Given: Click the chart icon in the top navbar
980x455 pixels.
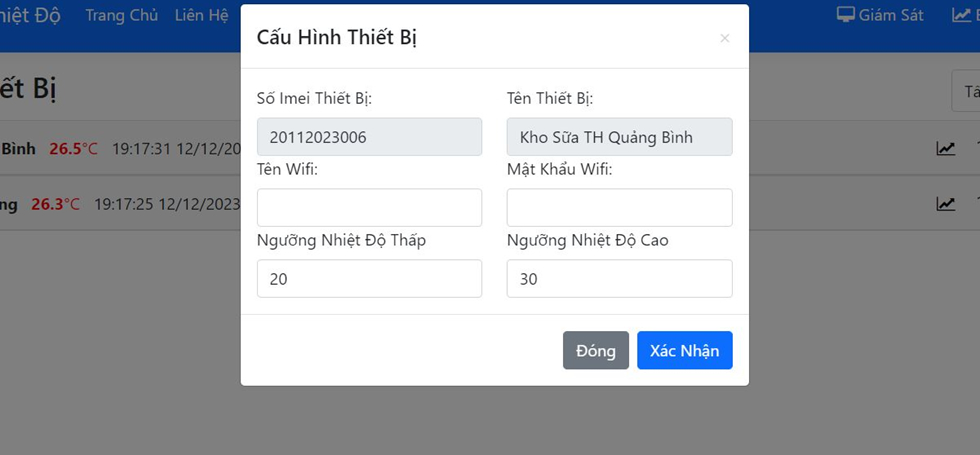Looking at the screenshot, I should click(x=962, y=15).
